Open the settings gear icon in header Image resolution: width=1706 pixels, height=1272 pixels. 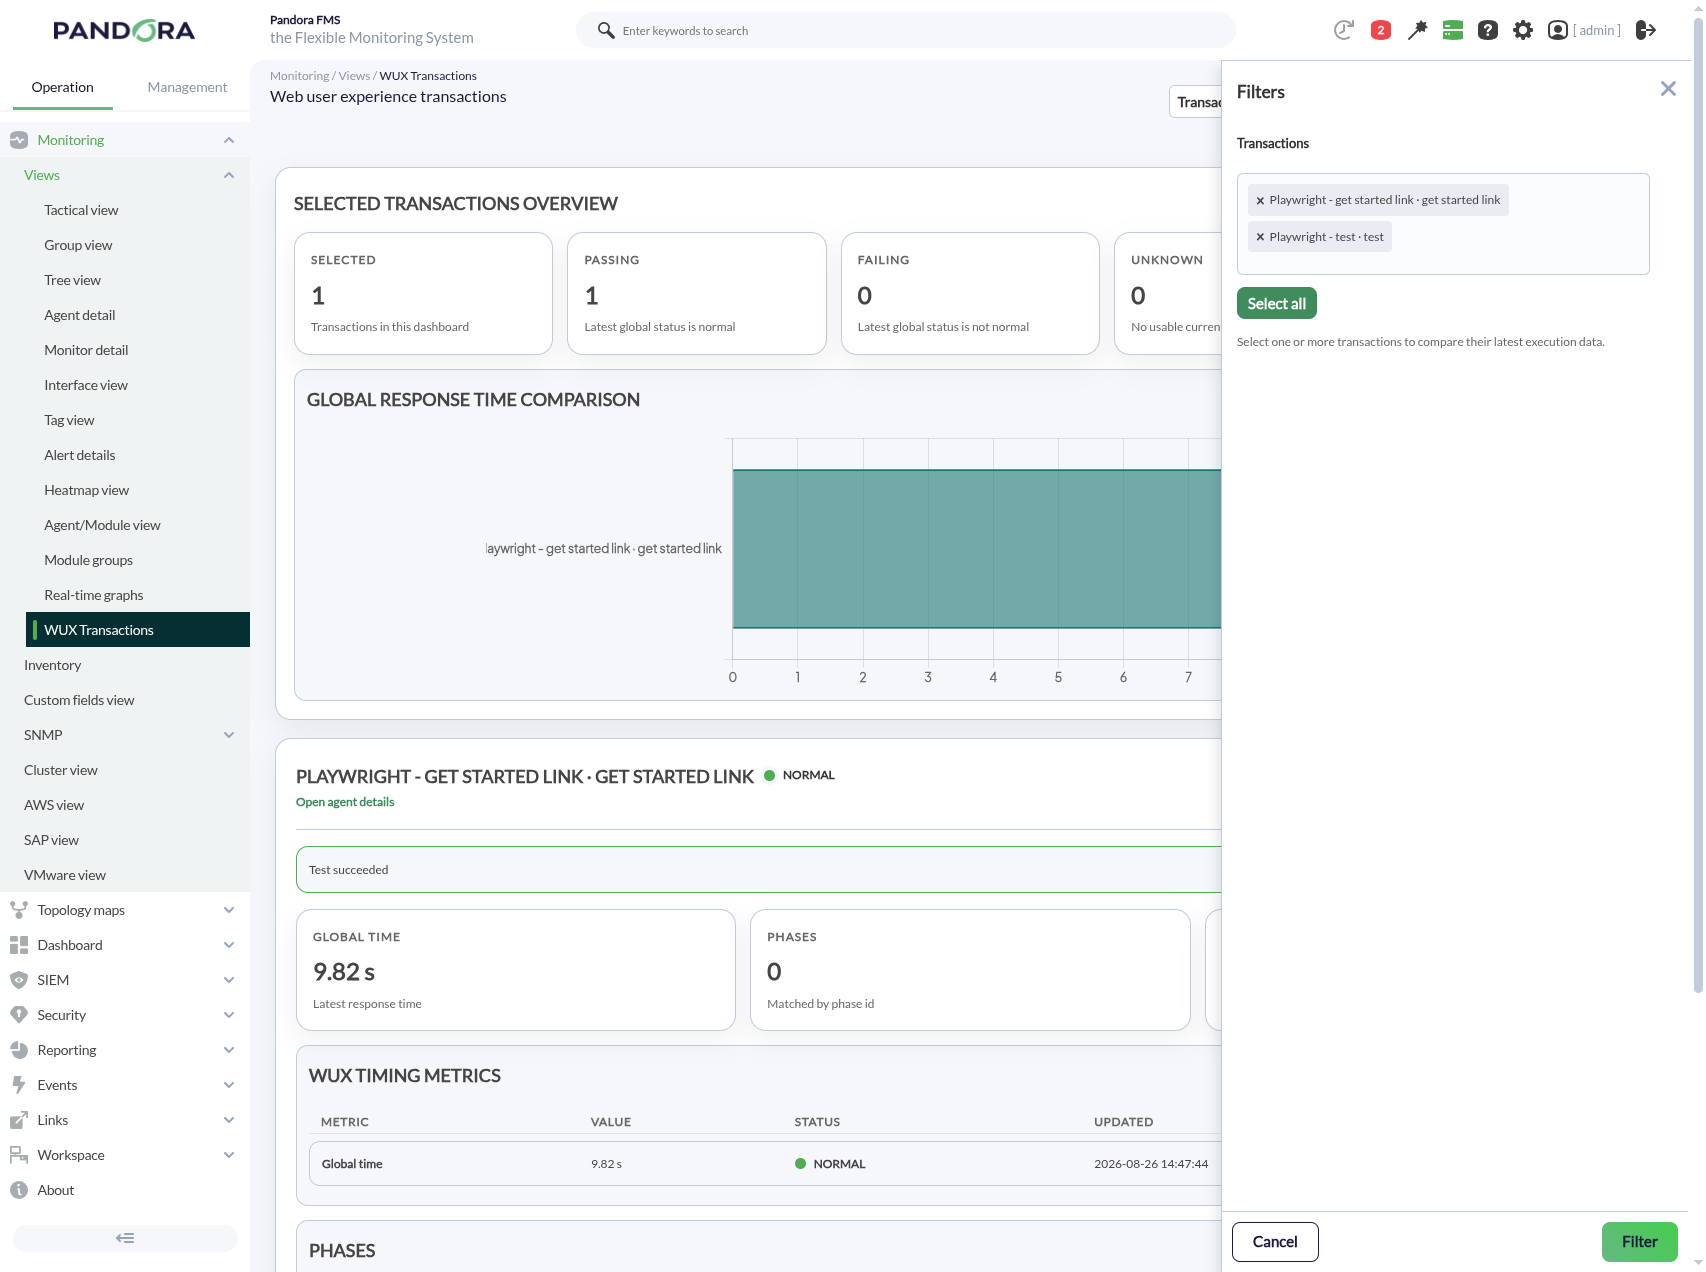(1523, 30)
